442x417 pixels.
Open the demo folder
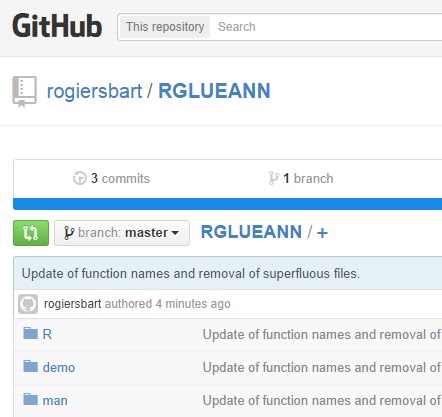click(x=59, y=367)
